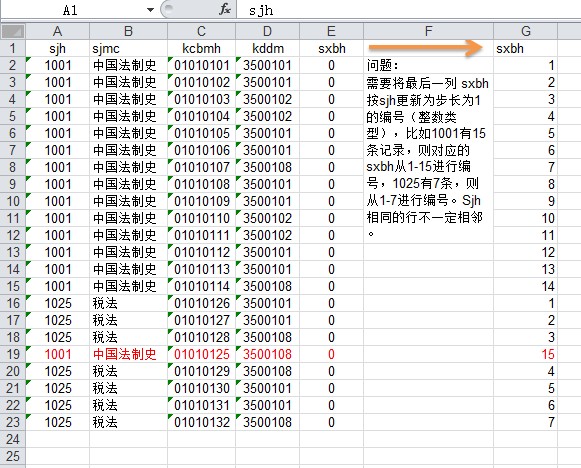The image size is (581, 468).
Task: Click cell containing 01010107
Action: point(201,167)
